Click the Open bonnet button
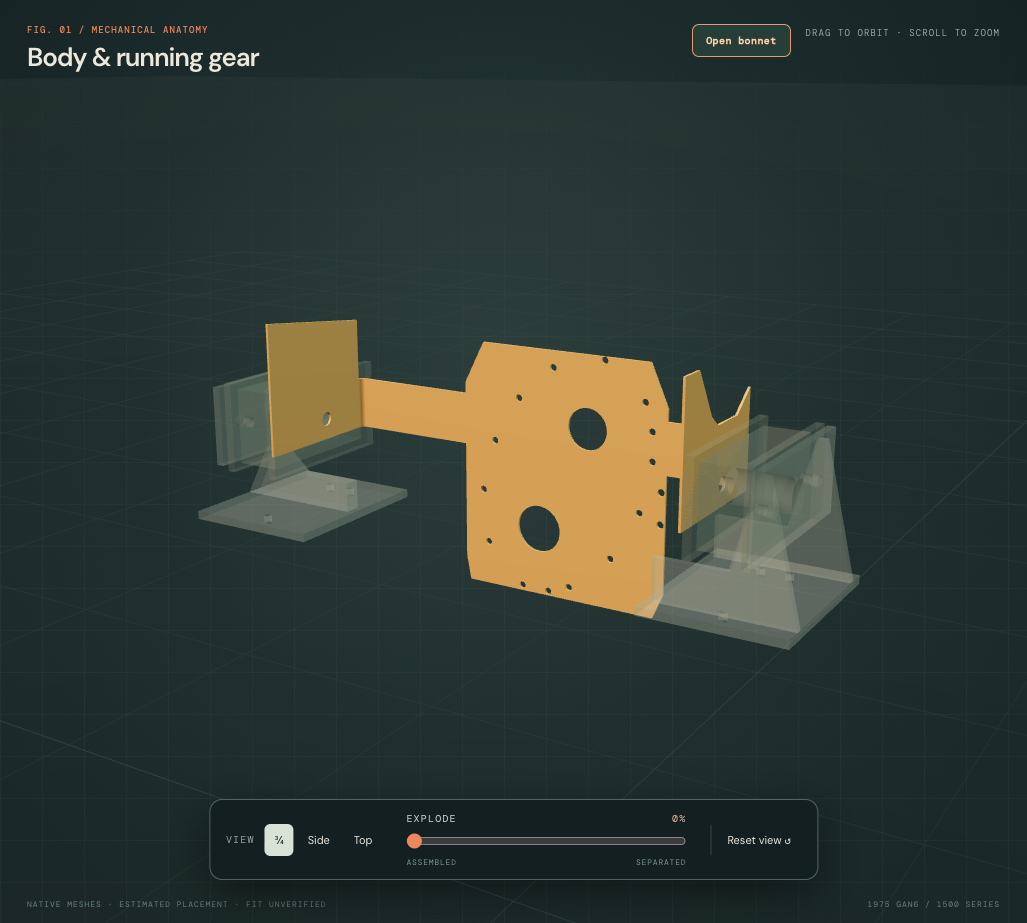The height and width of the screenshot is (923, 1027). [741, 41]
